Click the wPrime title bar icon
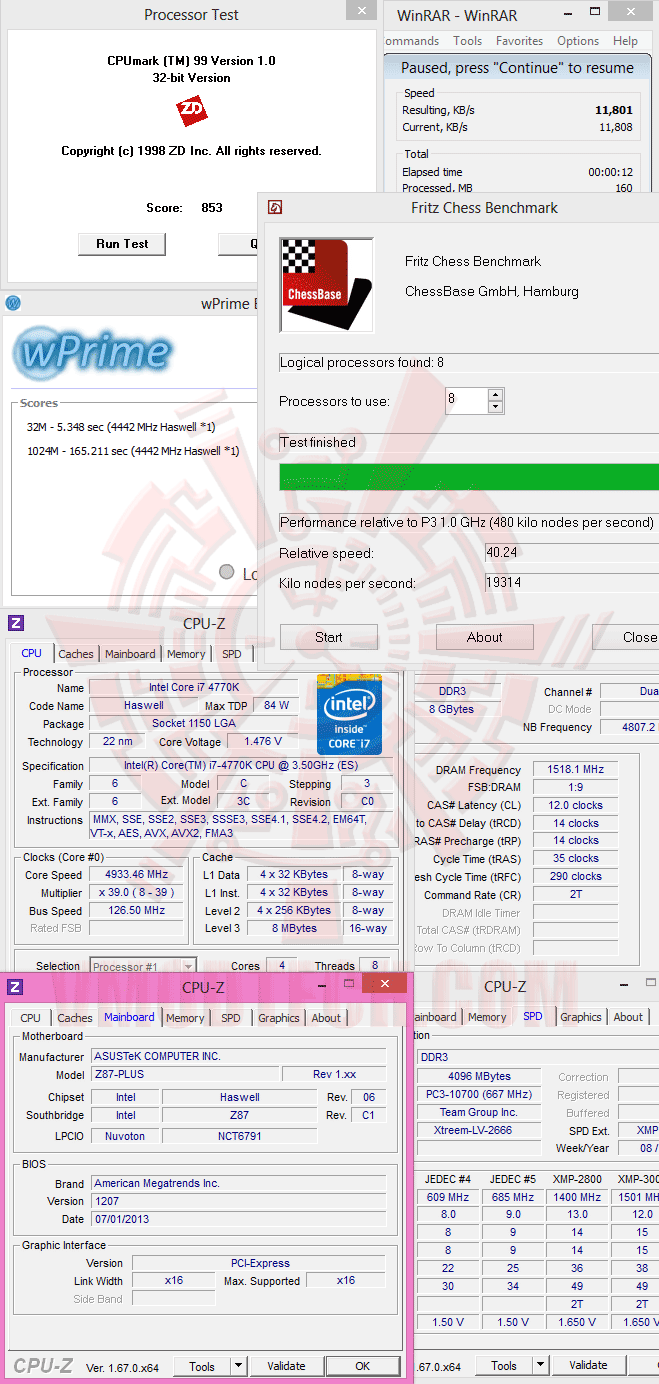Viewport: 659px width, 1384px height. coord(13,303)
